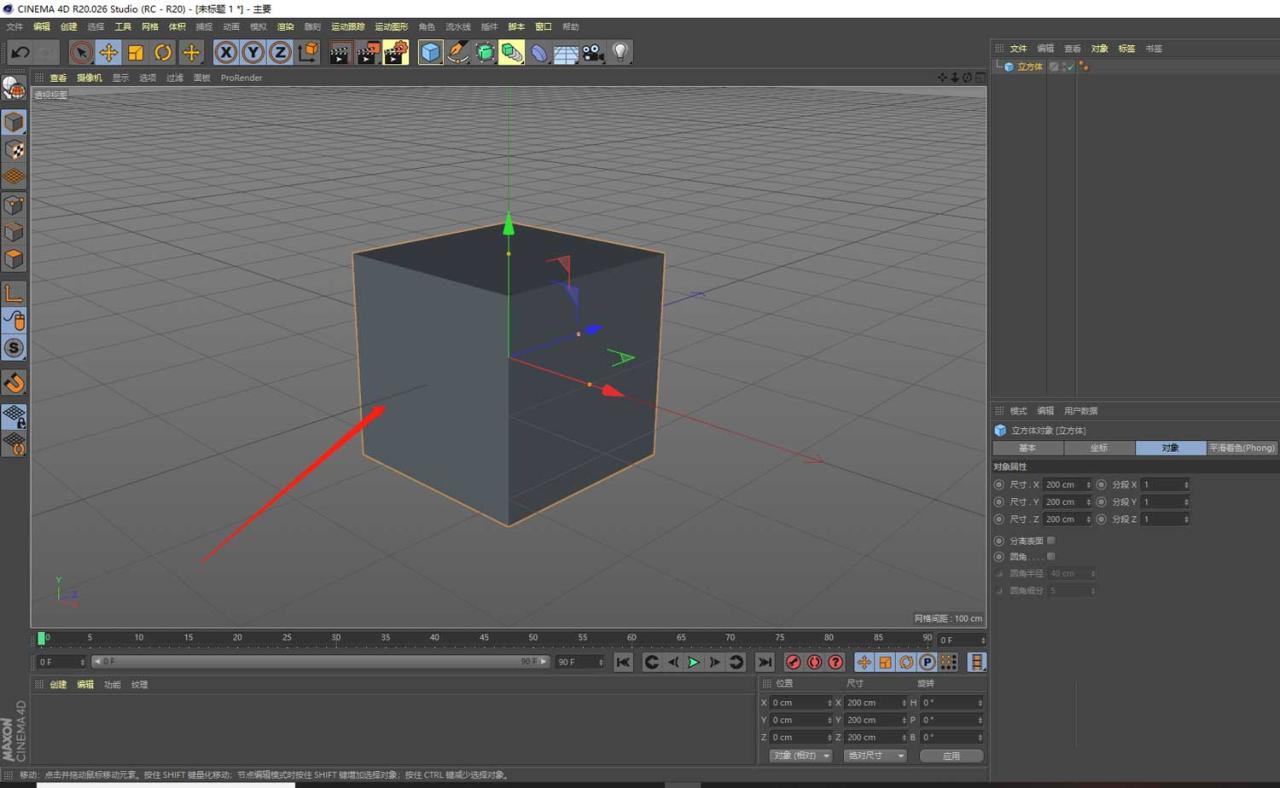Select the Rotate tool in the toolbar
This screenshot has width=1280, height=788.
click(163, 52)
